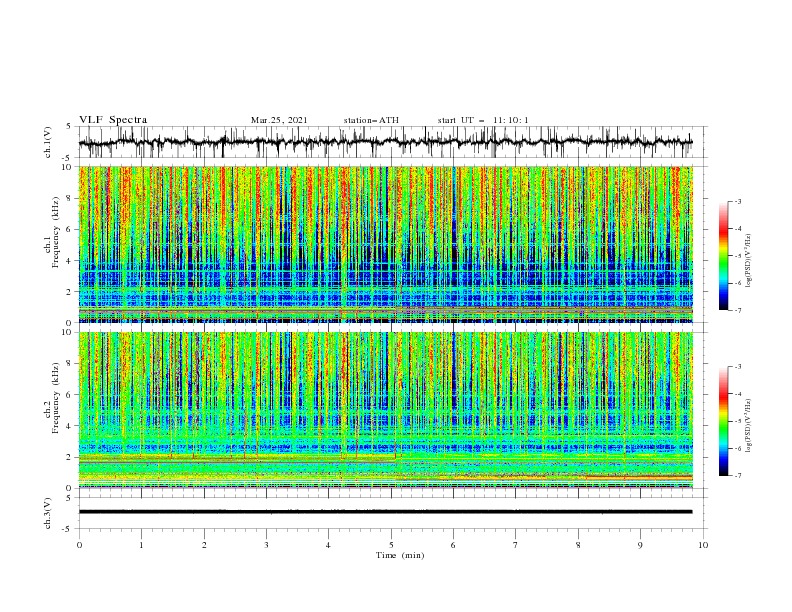Click the ch.1 PSD color scale bar
The height and width of the screenshot is (612, 792).
coord(724,256)
